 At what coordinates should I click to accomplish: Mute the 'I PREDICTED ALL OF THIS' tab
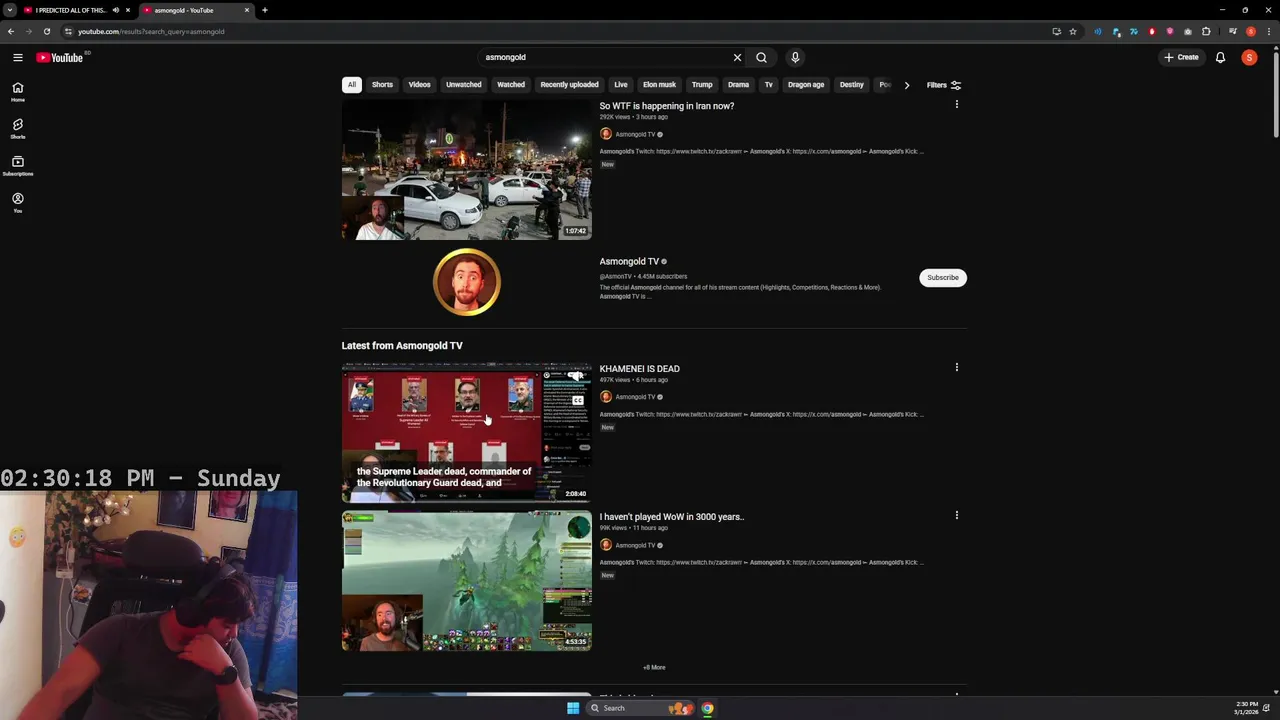pos(115,10)
